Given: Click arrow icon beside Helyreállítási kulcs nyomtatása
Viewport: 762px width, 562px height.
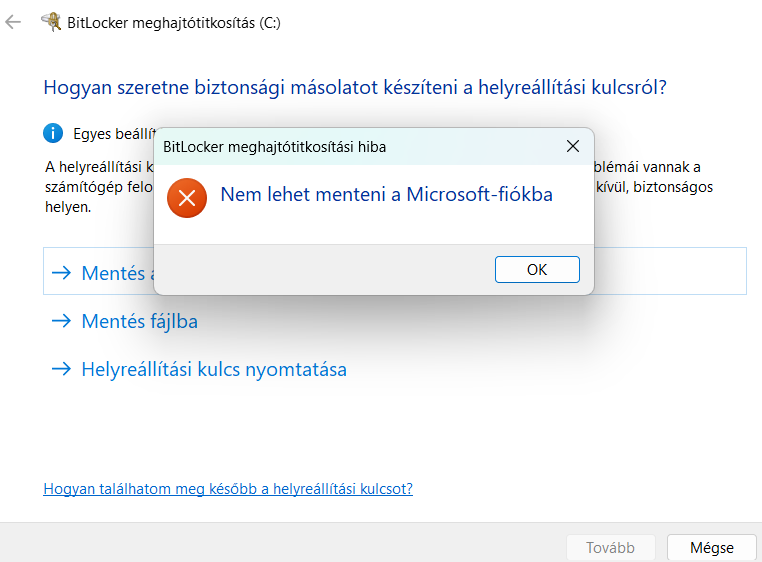Looking at the screenshot, I should coord(61,369).
